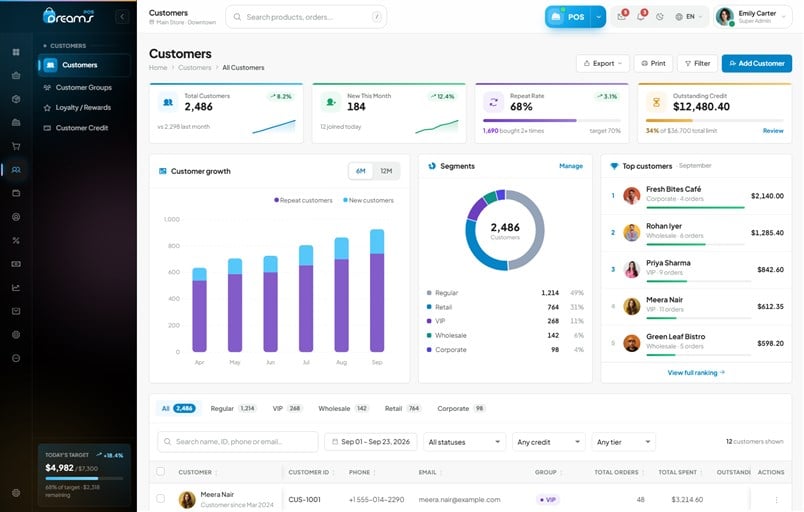Click the Dreams POS logo

(68, 16)
